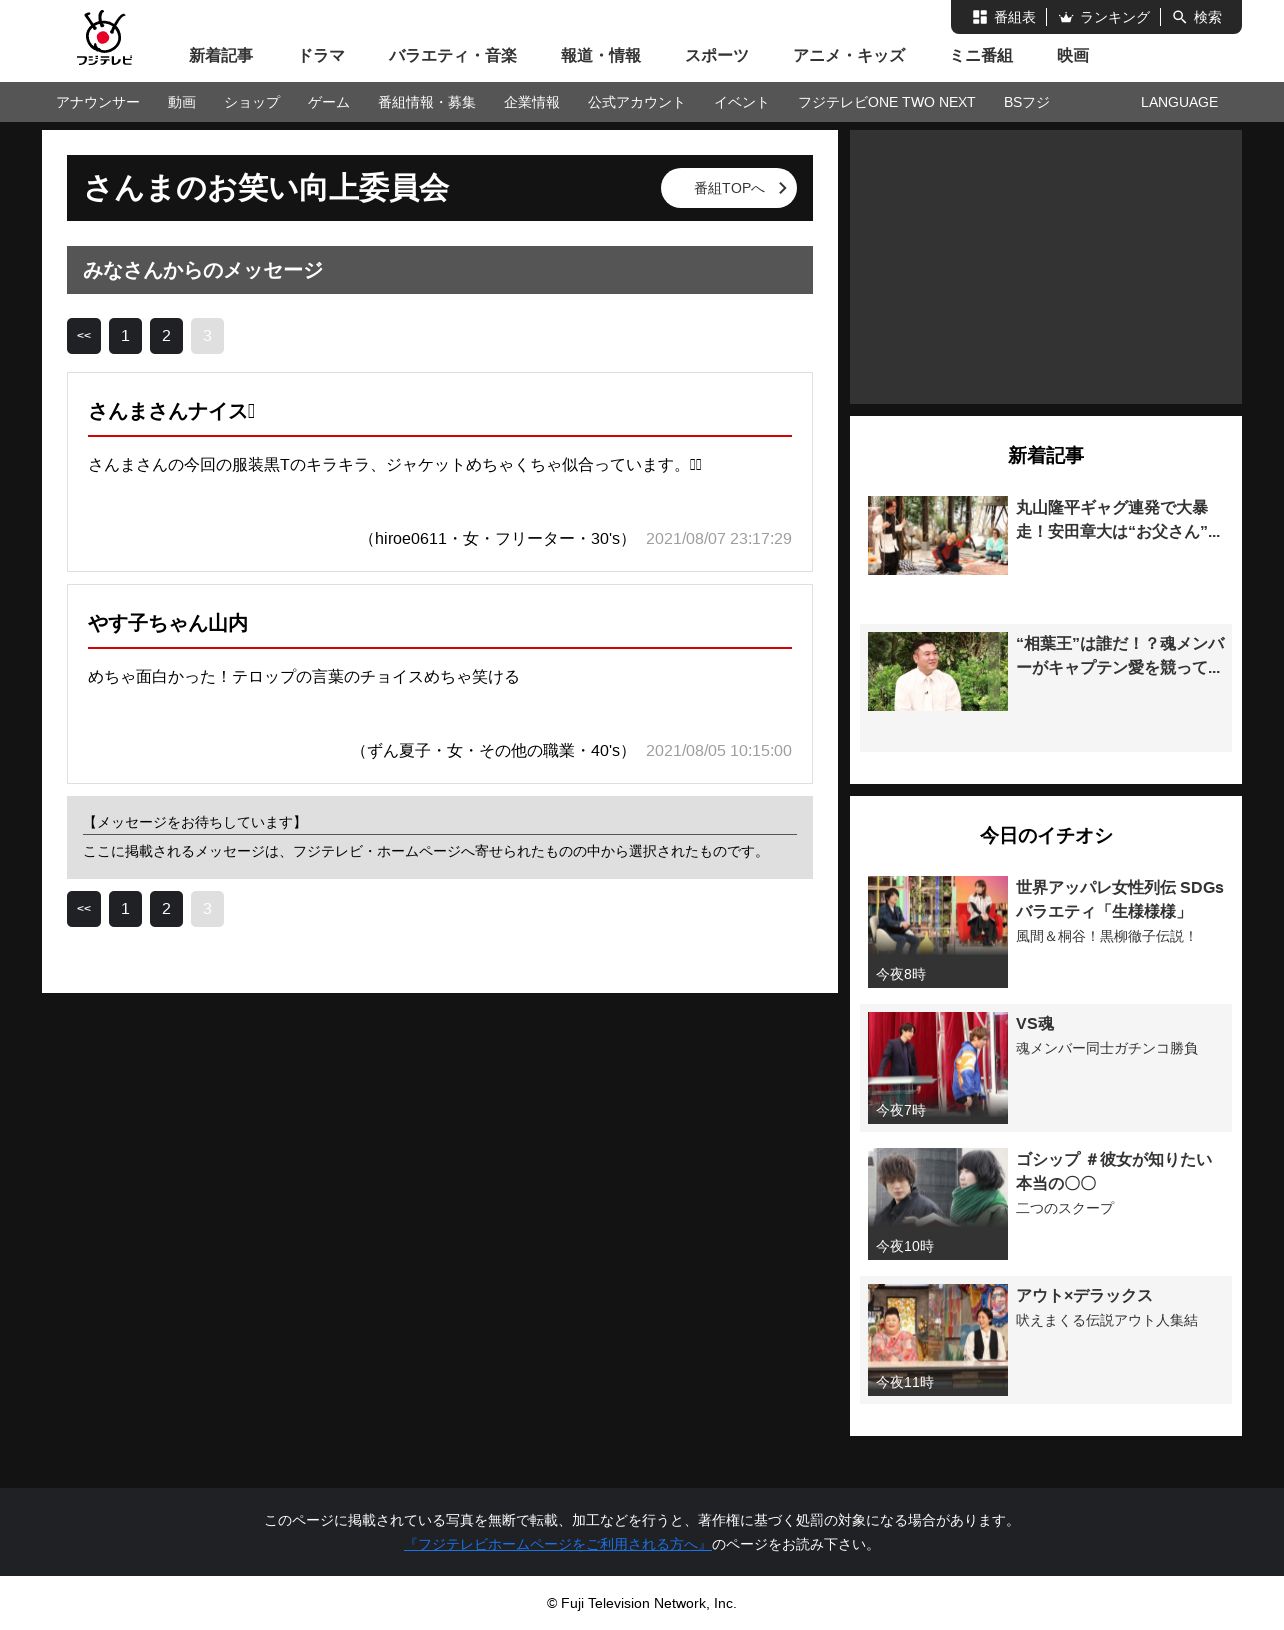Screen dimensions: 1284x1630
Task: Open the アニメ・キッズ menu
Action: [x=849, y=56]
